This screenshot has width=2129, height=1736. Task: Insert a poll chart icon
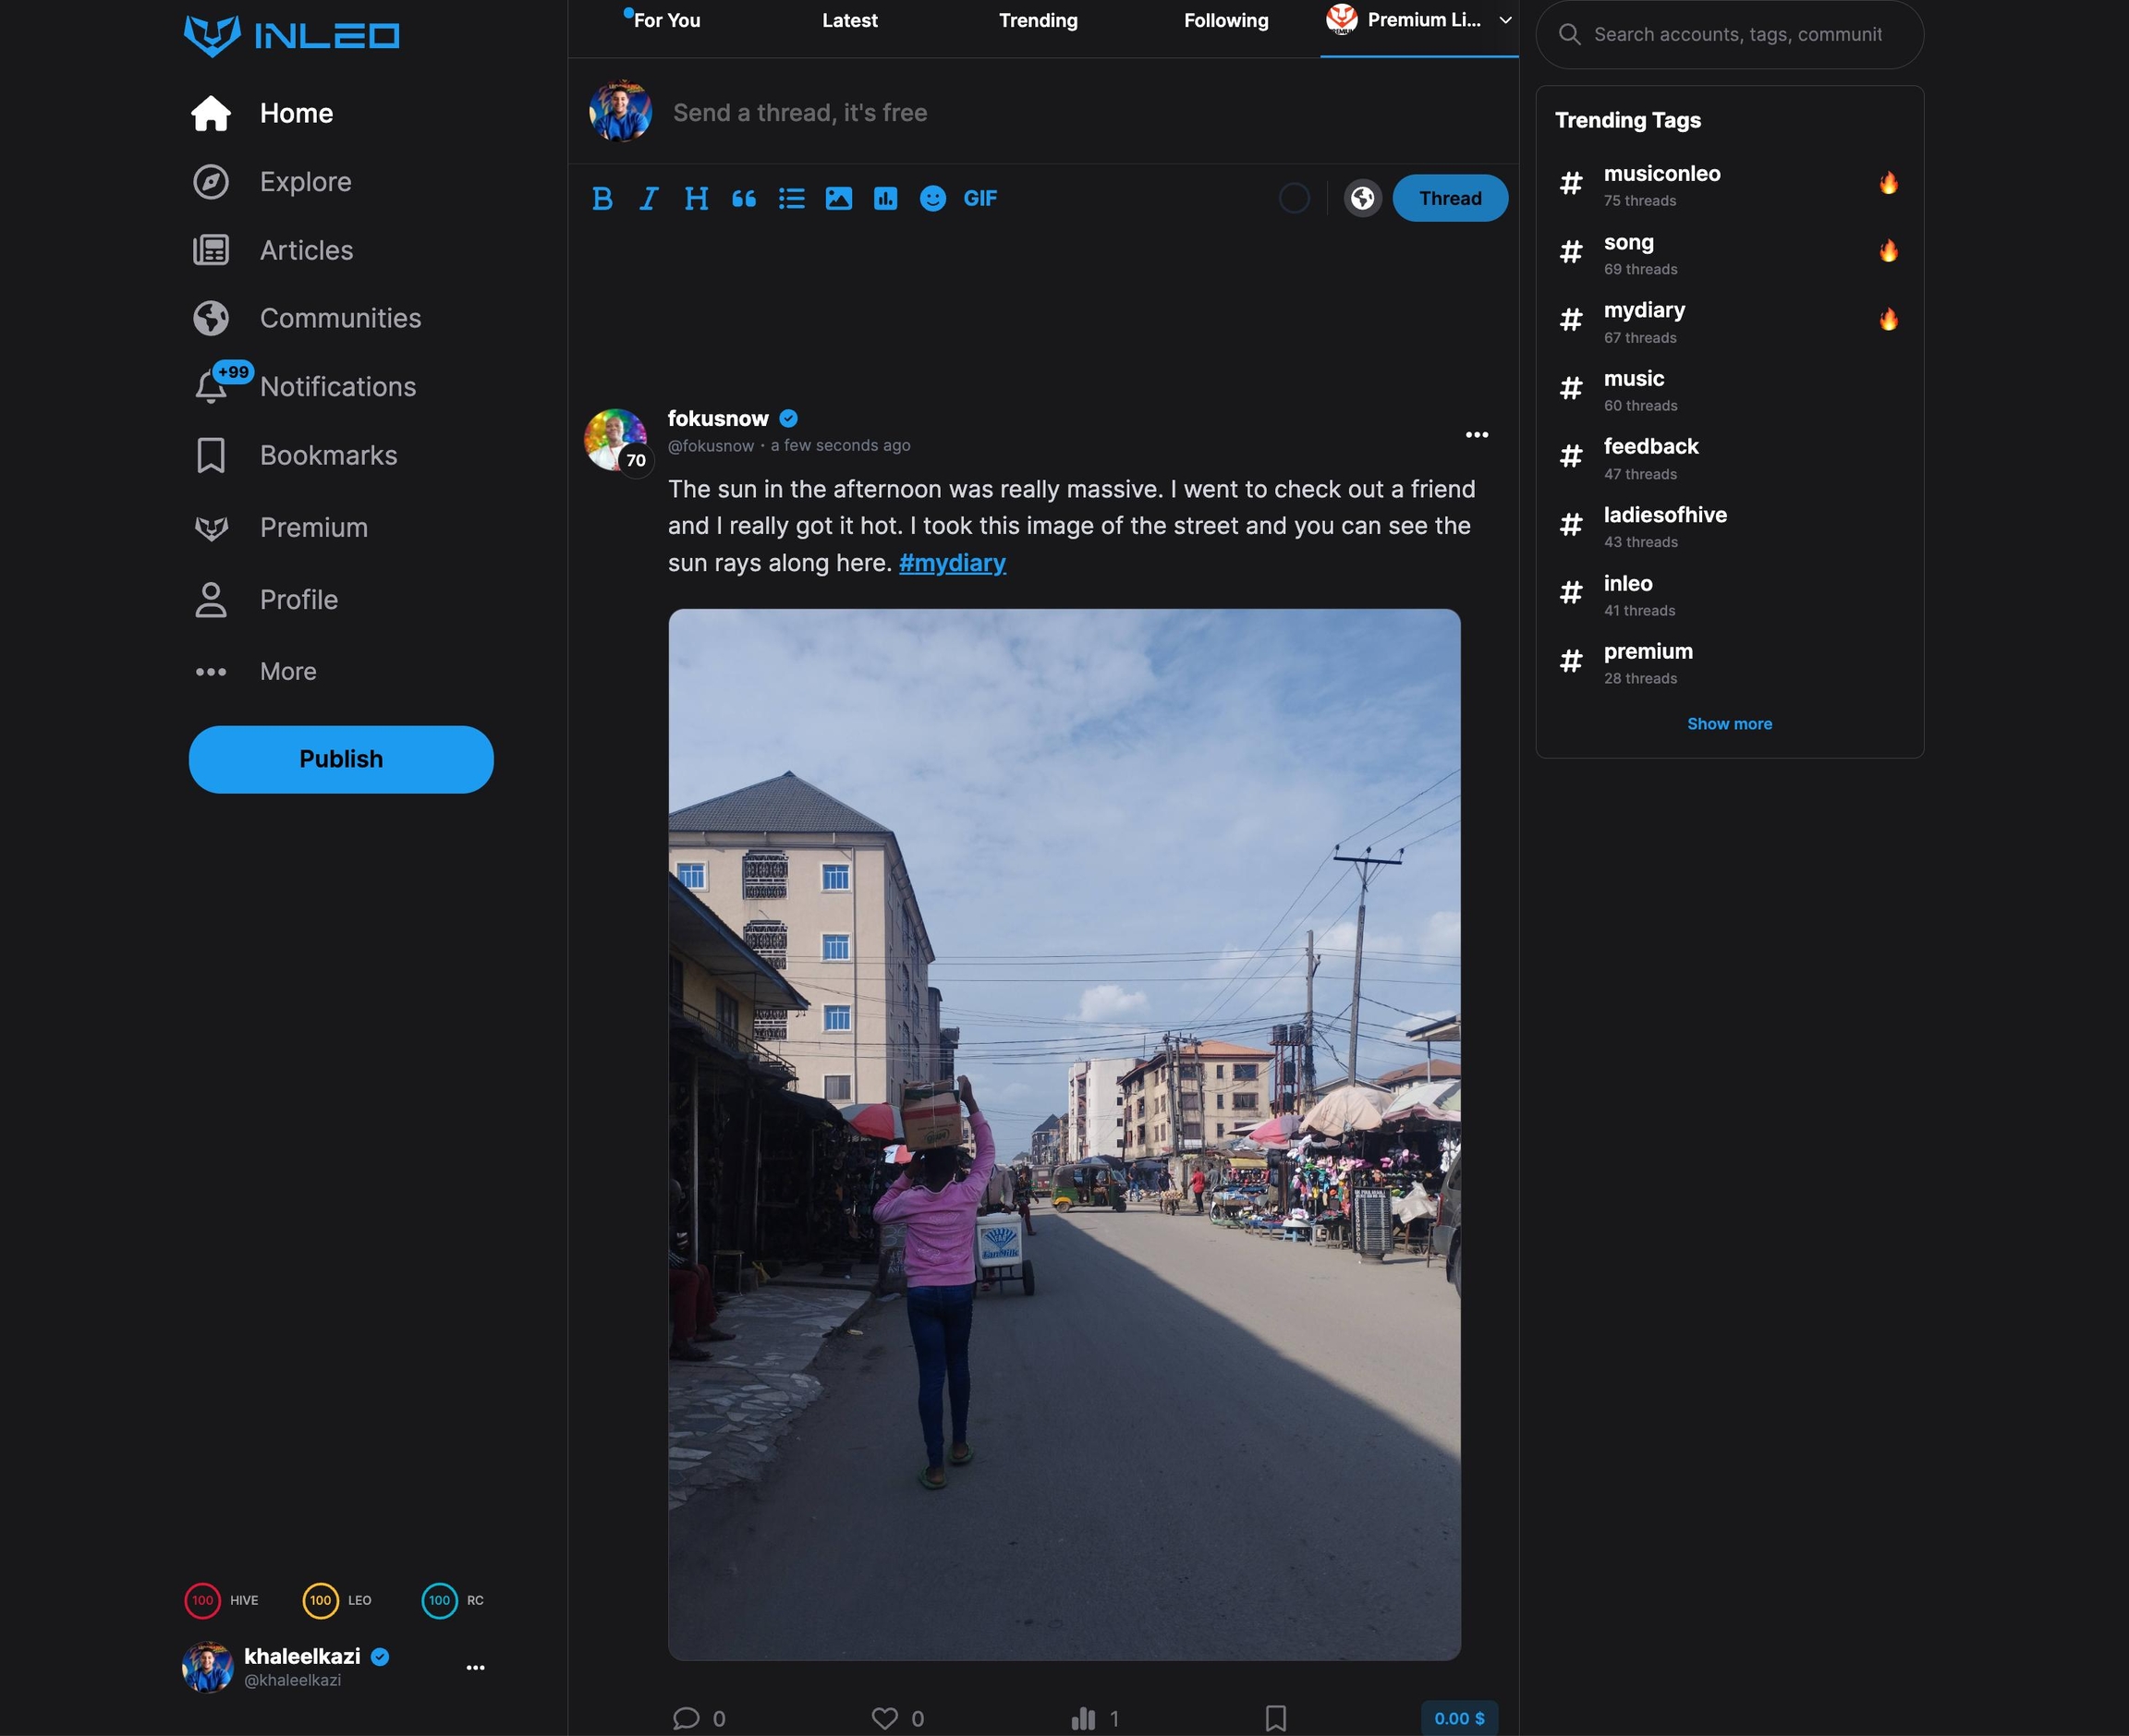click(885, 198)
